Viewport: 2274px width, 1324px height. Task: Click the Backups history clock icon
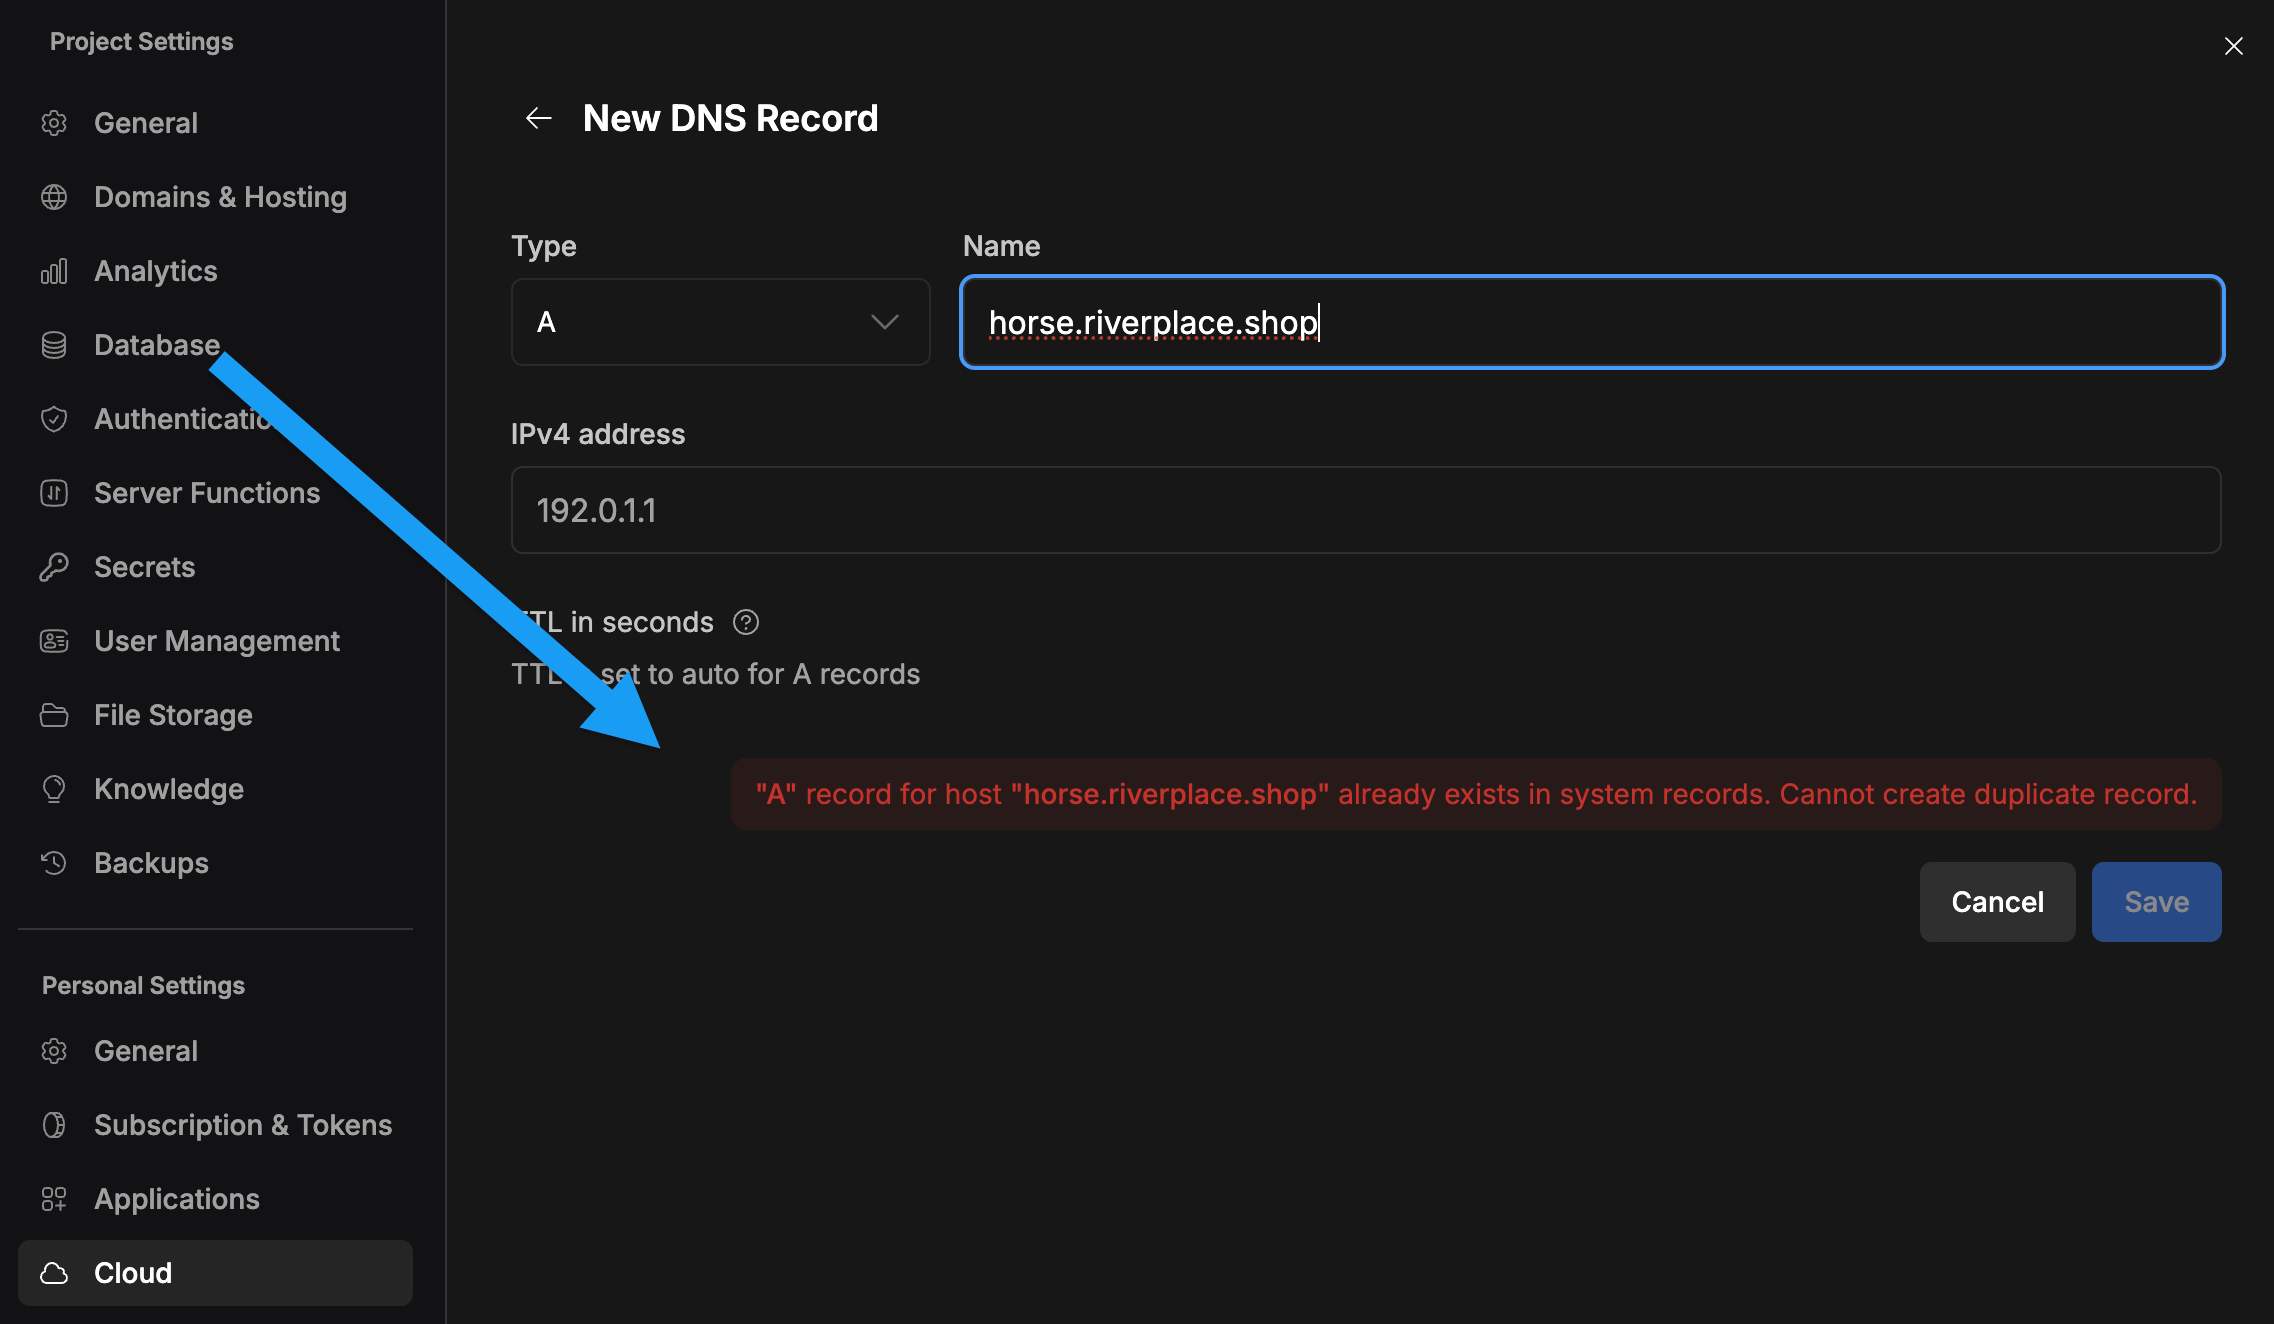click(54, 863)
